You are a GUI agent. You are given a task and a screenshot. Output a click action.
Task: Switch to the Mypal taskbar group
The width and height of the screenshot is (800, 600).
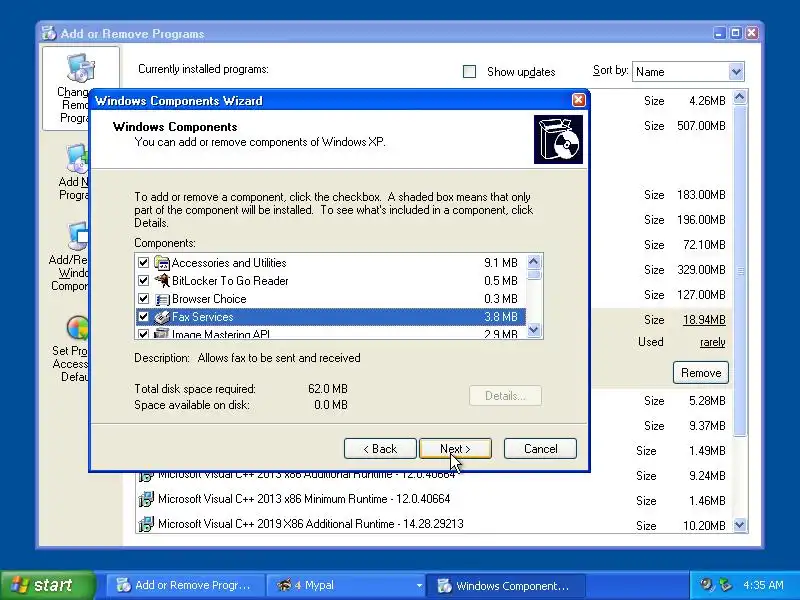(x=344, y=585)
